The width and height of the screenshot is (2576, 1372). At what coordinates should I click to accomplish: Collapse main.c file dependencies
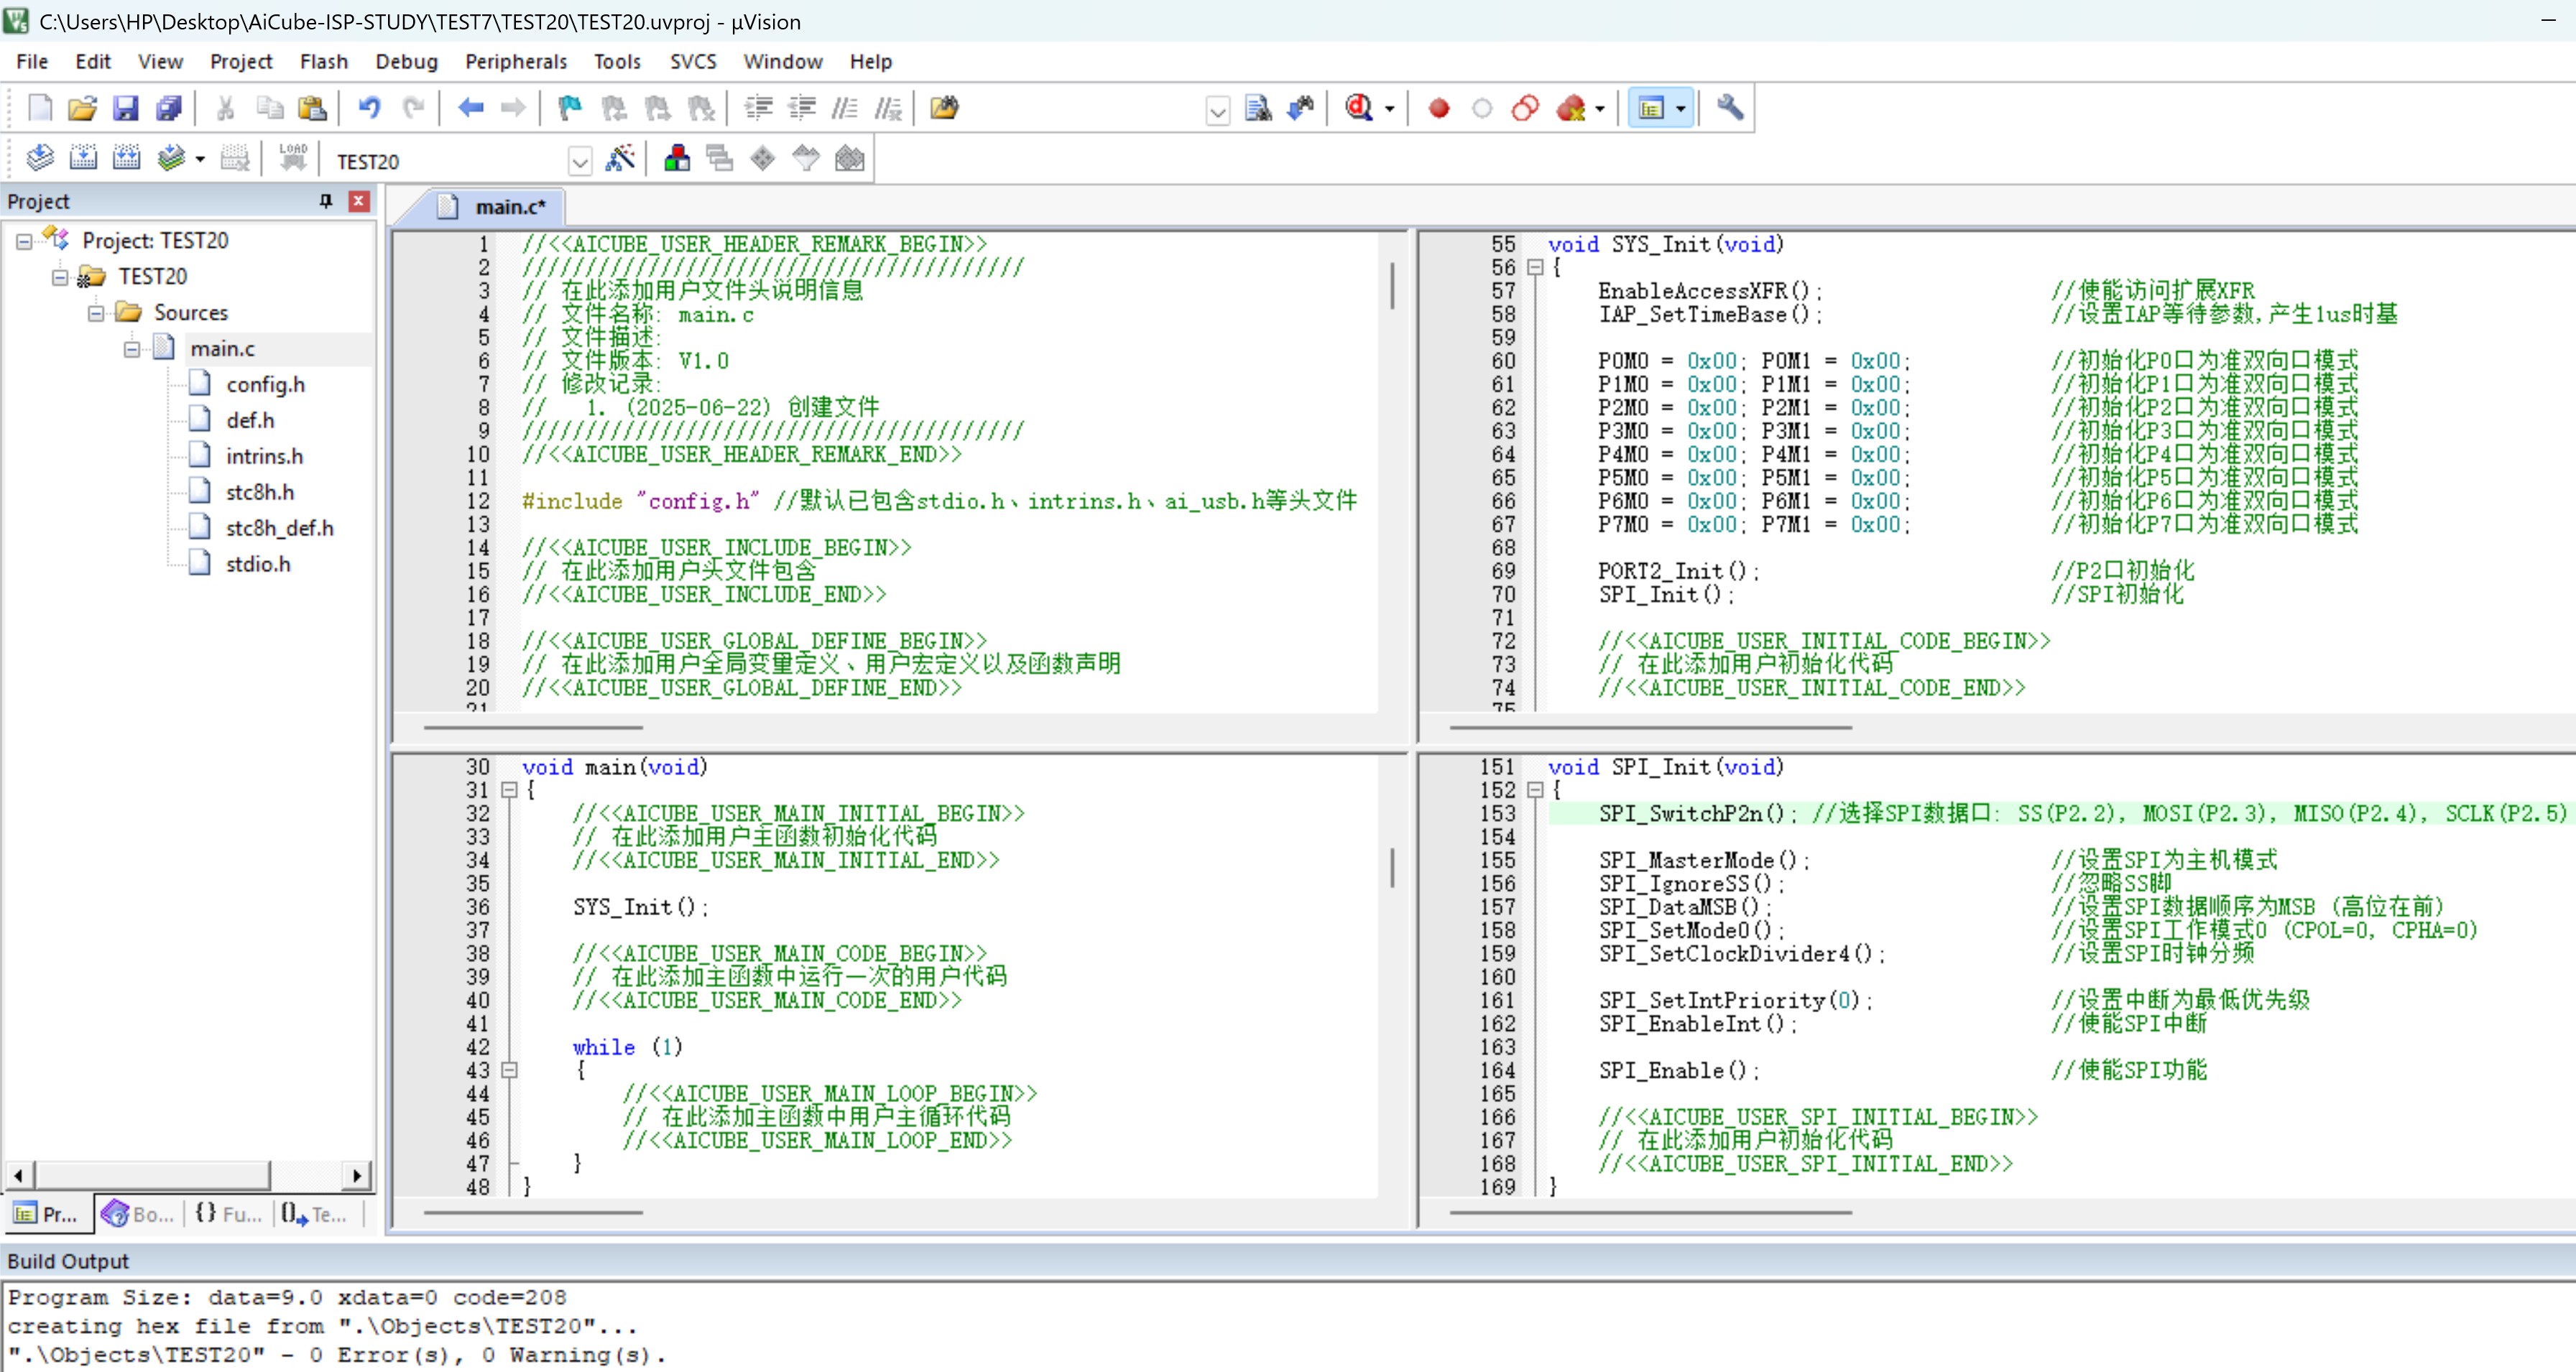point(132,349)
